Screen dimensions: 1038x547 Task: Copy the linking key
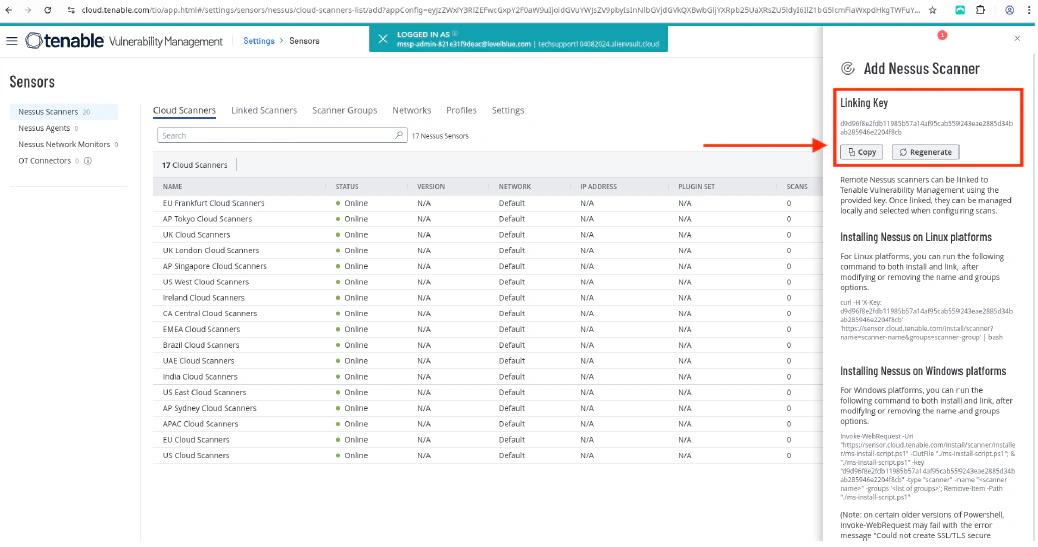point(861,152)
